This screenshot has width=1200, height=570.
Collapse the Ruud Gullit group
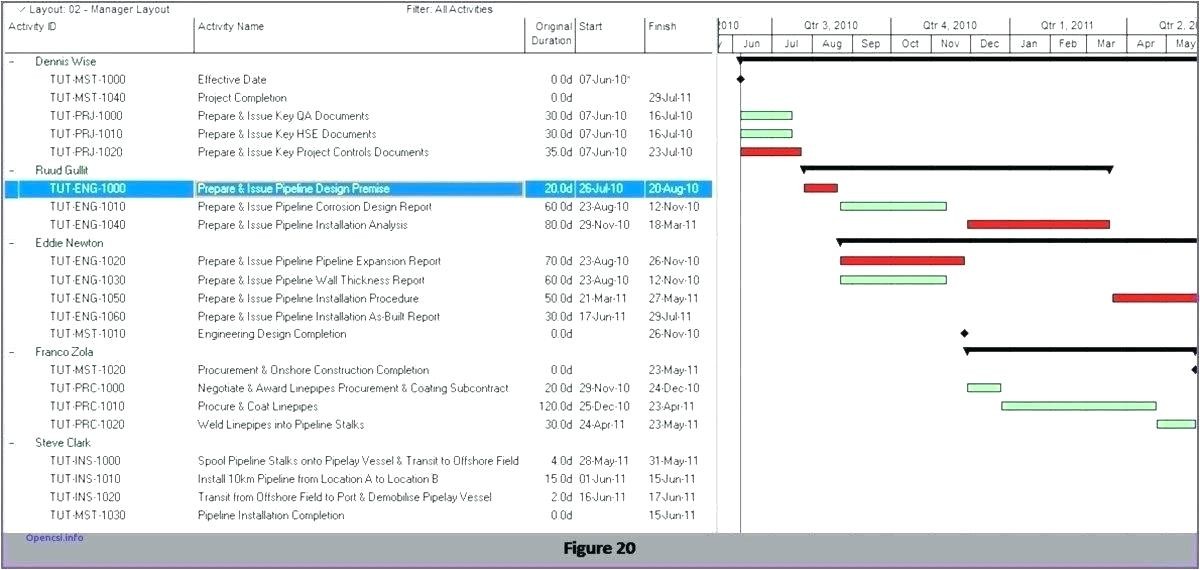[x=12, y=170]
